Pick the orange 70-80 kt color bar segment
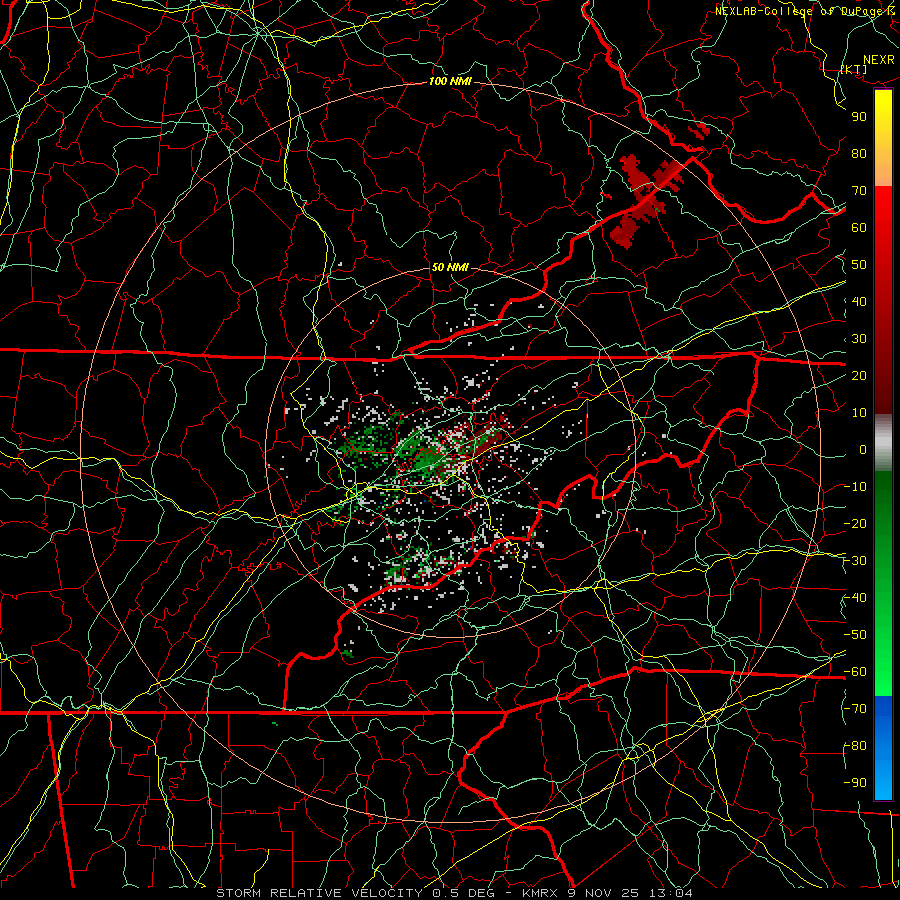This screenshot has width=900, height=900. (883, 168)
